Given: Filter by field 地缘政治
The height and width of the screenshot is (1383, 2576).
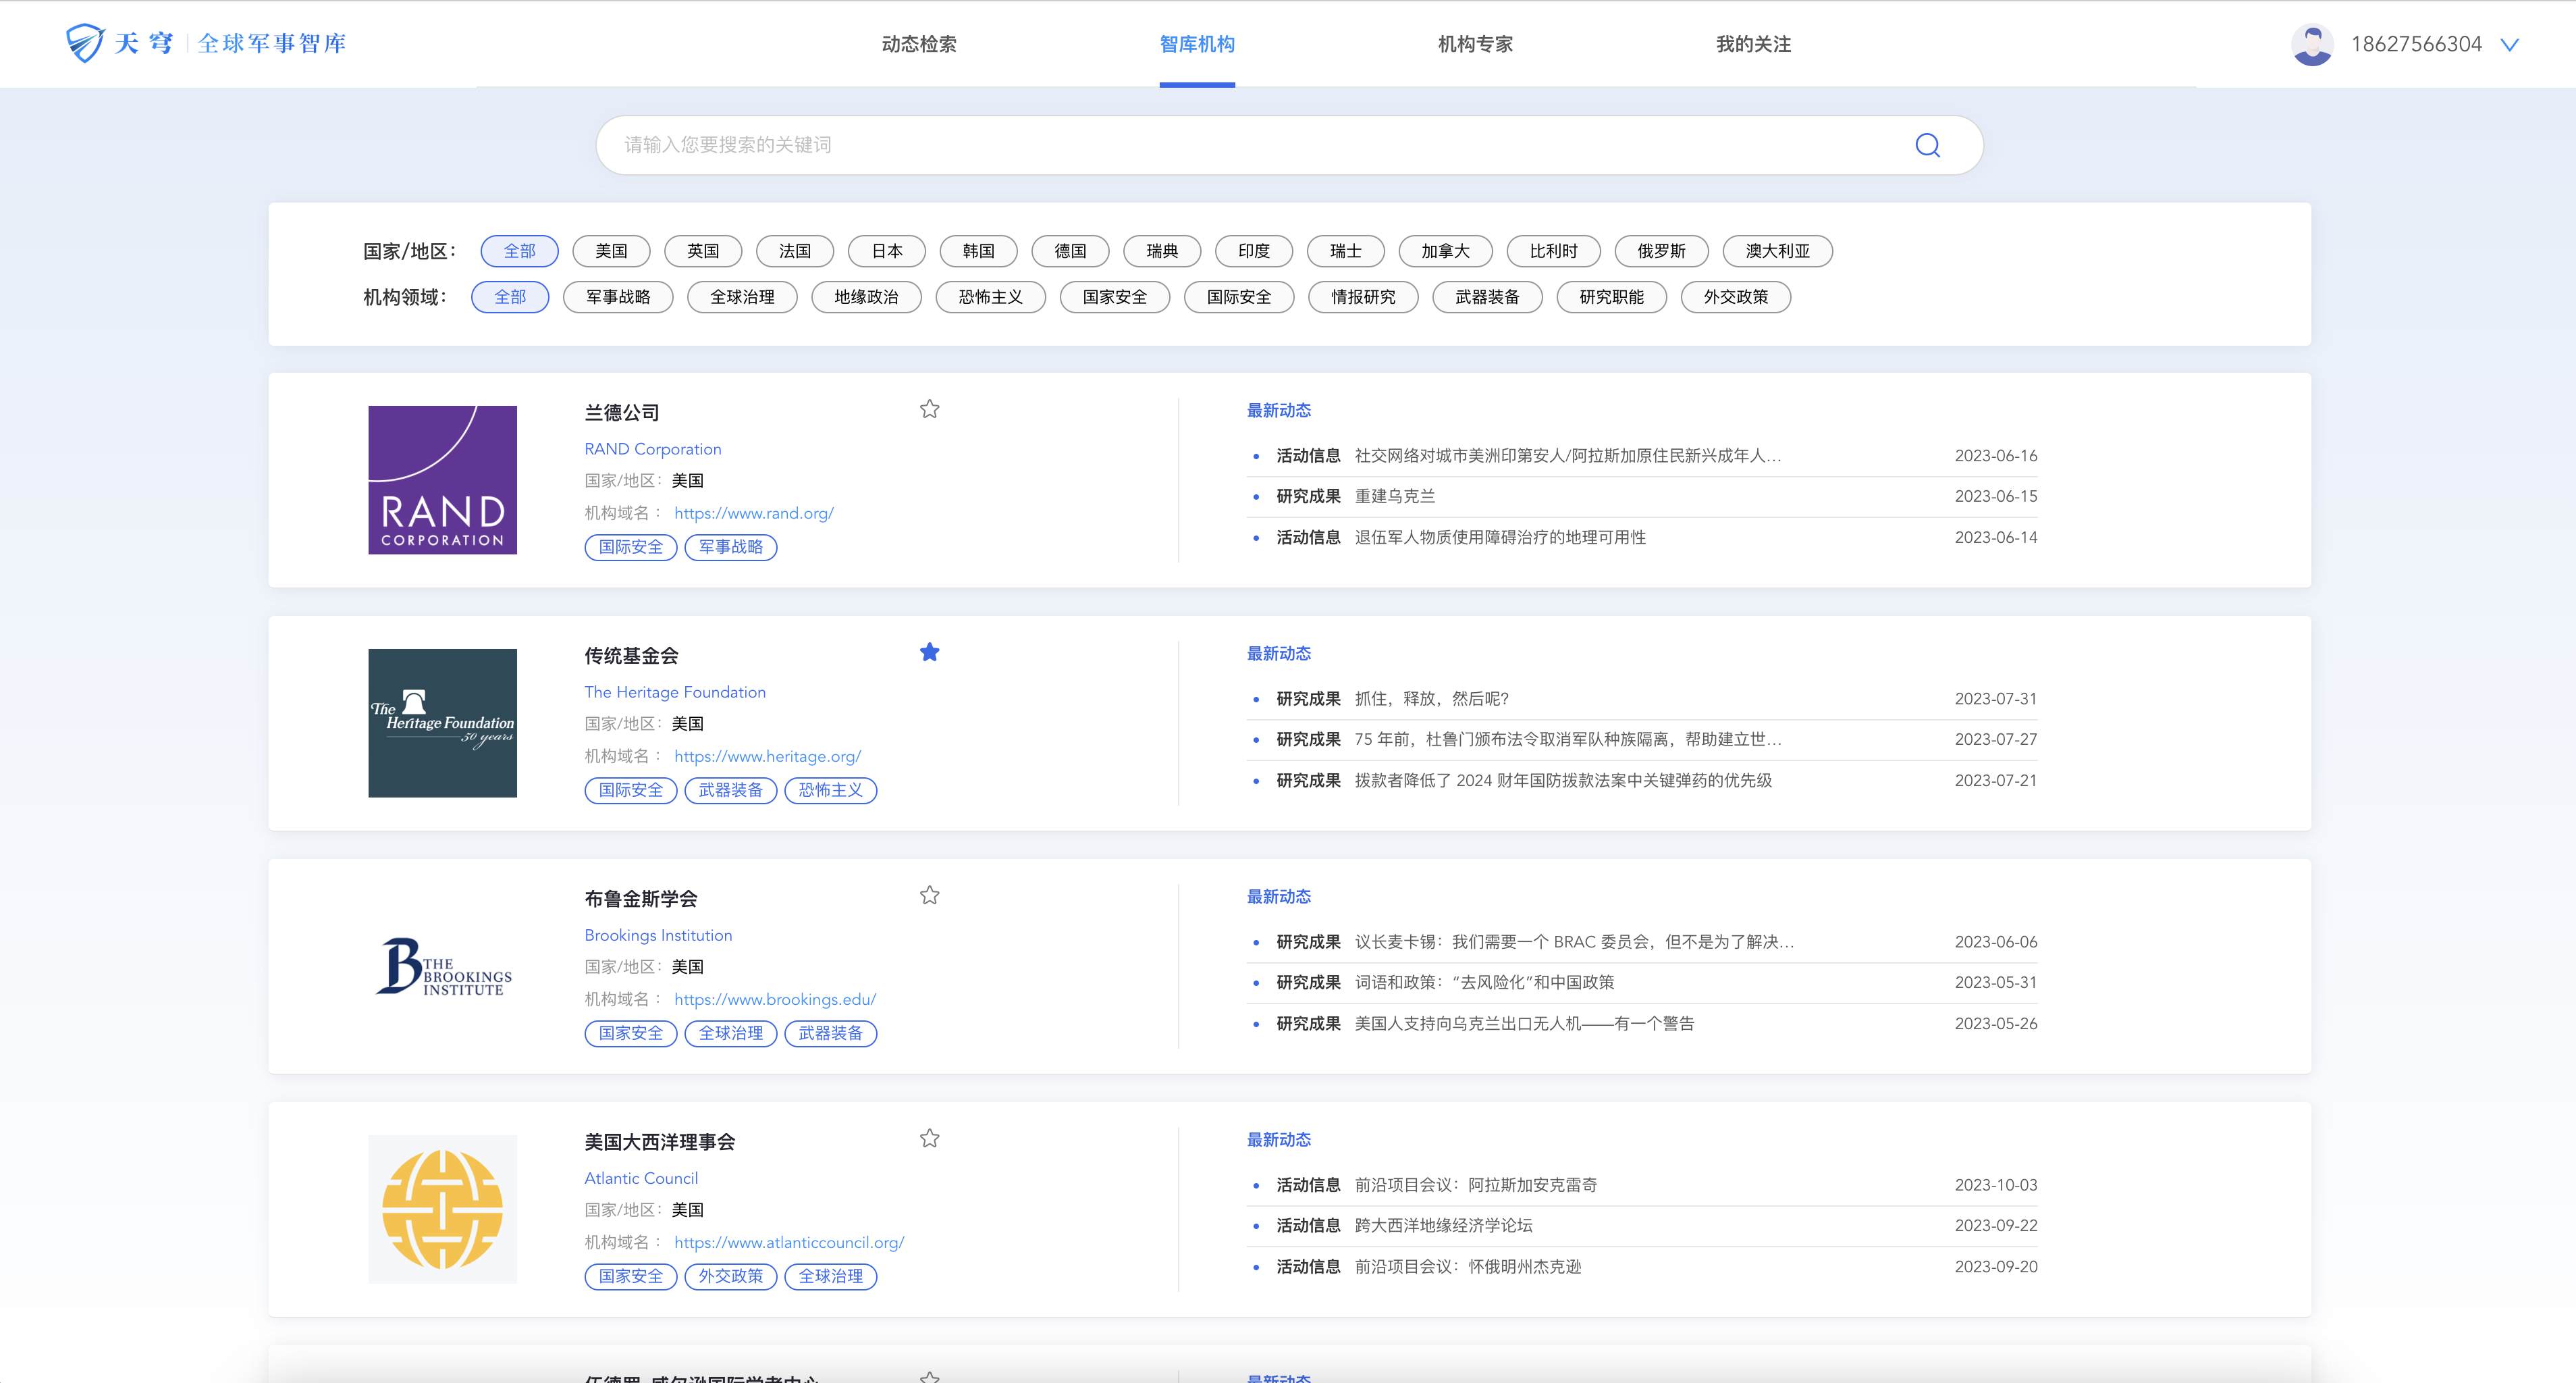Looking at the screenshot, I should click(866, 297).
